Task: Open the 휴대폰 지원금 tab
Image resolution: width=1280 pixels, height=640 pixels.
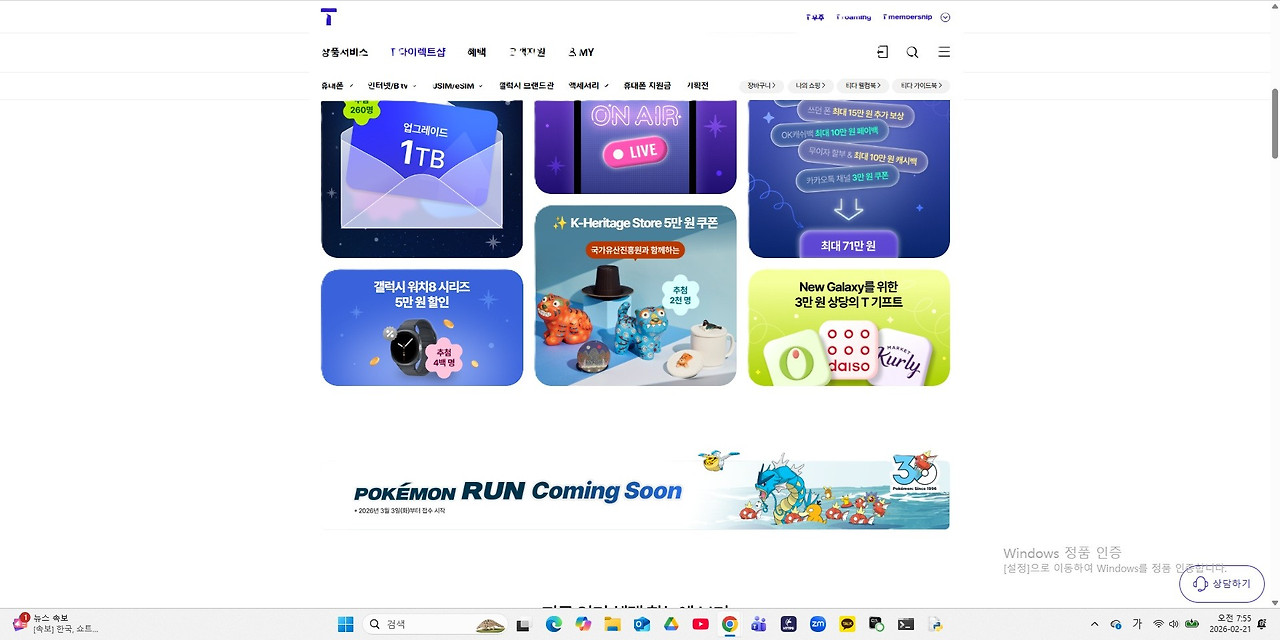Action: [647, 86]
